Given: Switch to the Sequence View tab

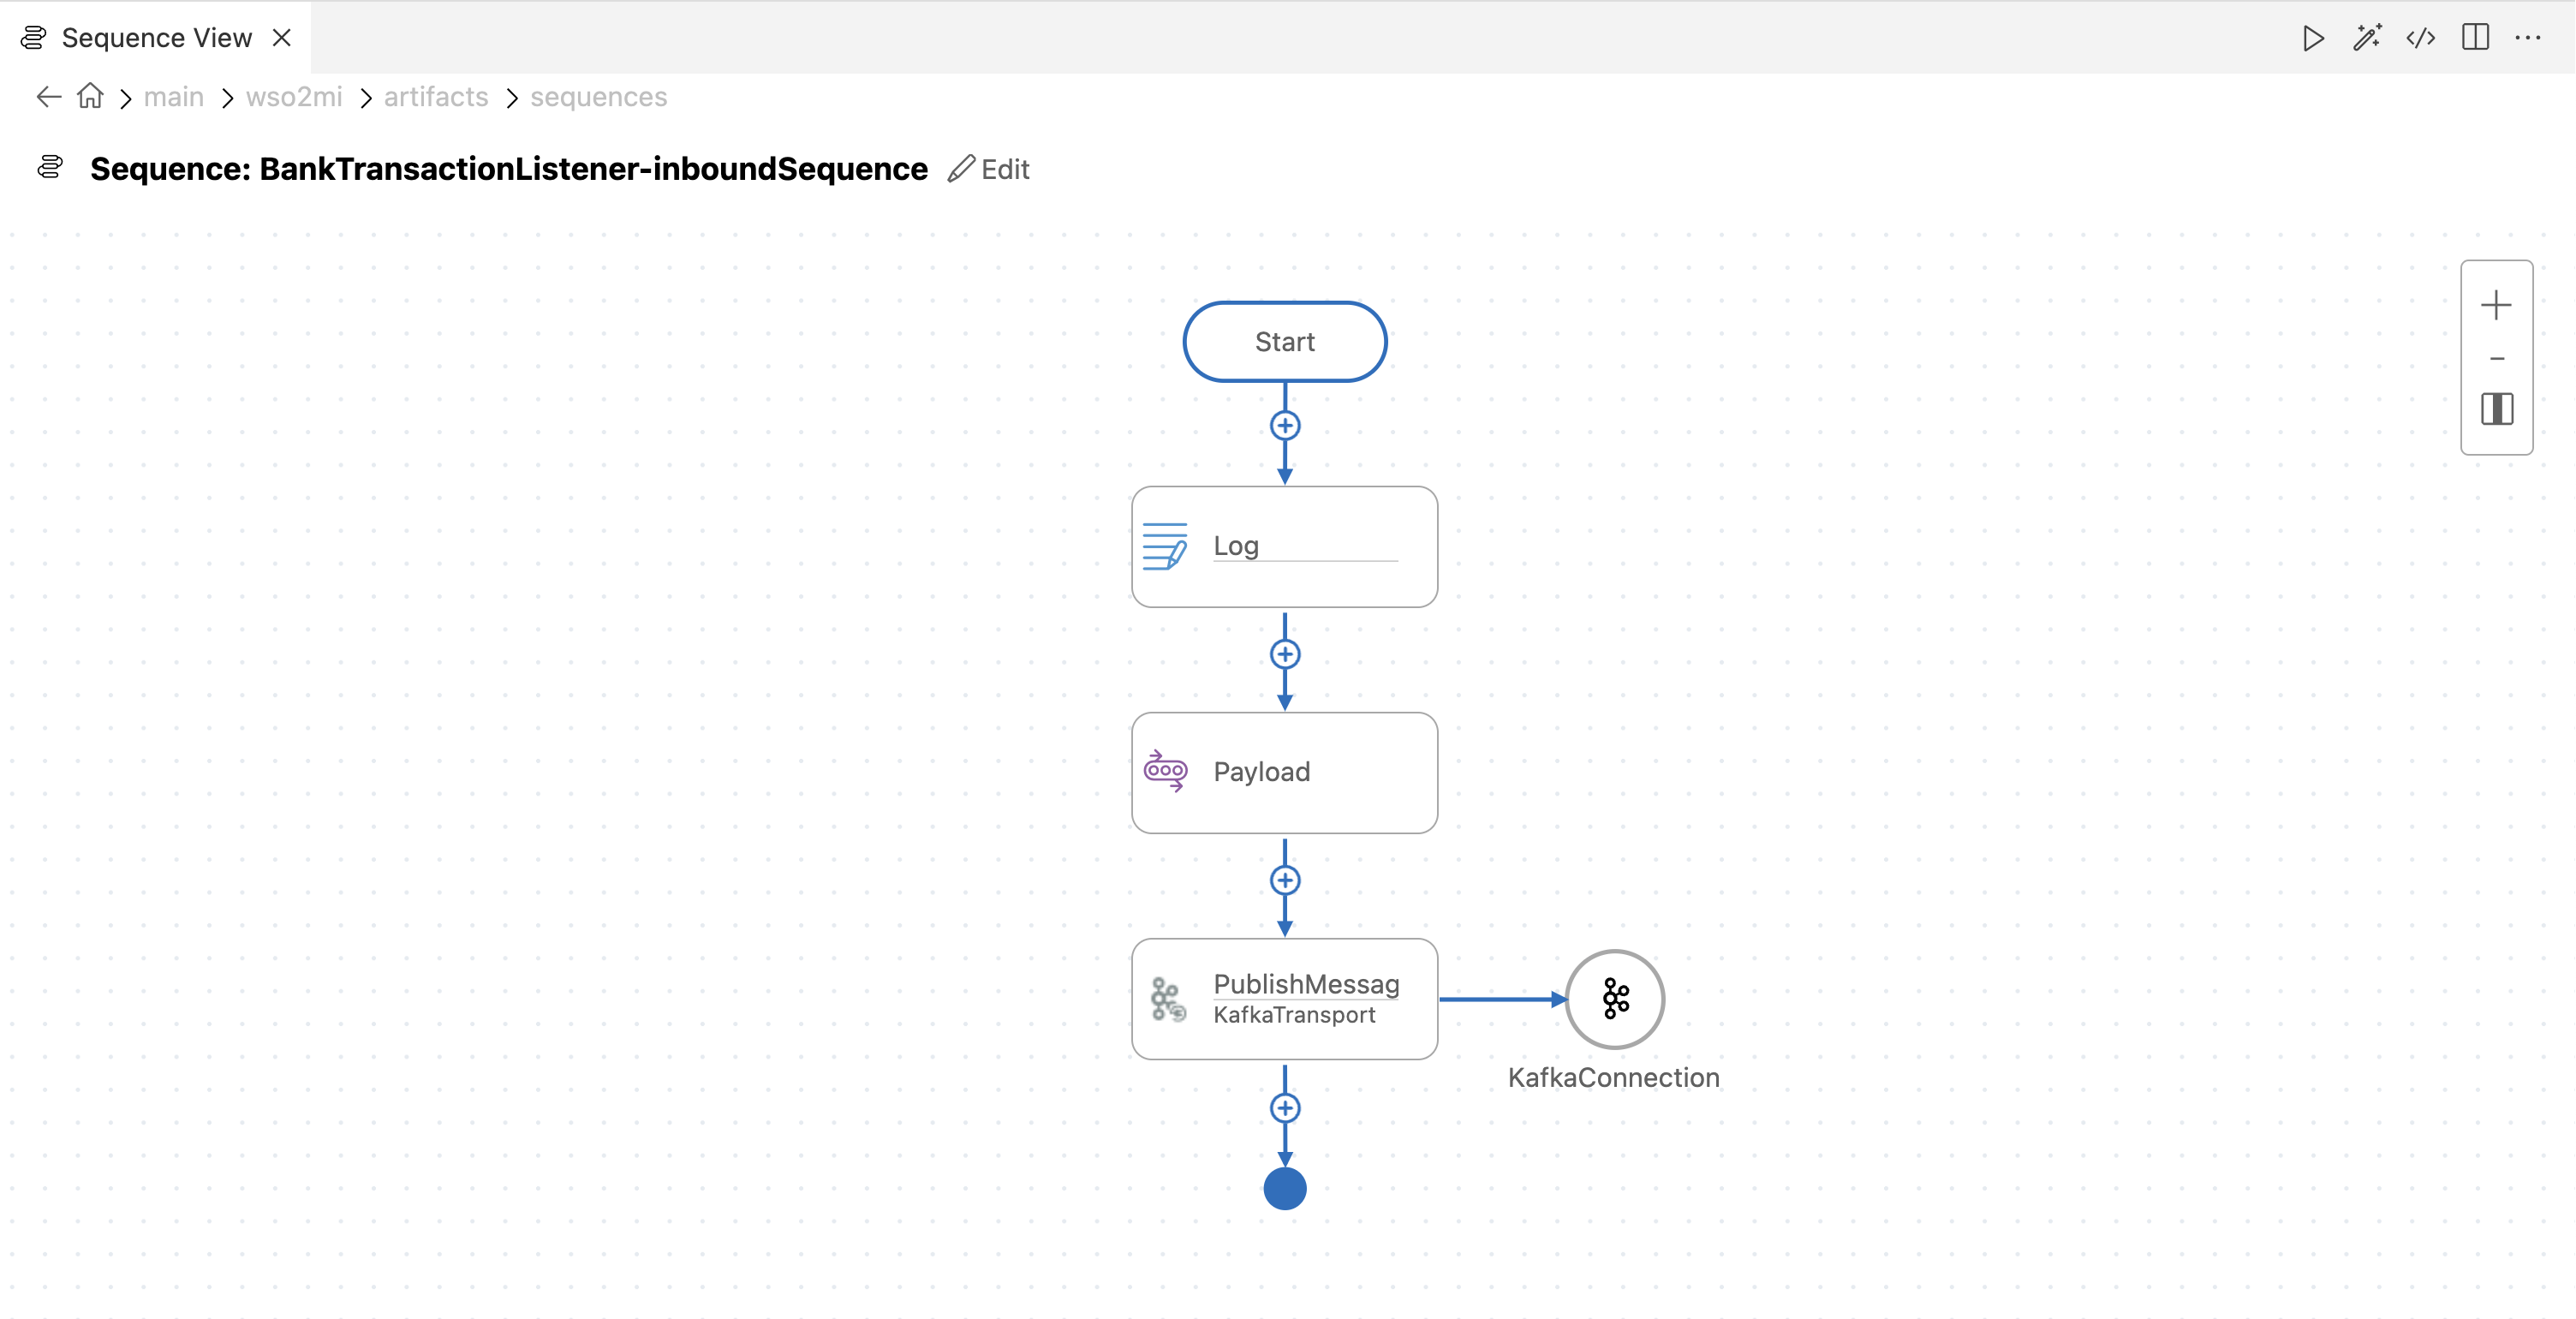Looking at the screenshot, I should pos(155,37).
